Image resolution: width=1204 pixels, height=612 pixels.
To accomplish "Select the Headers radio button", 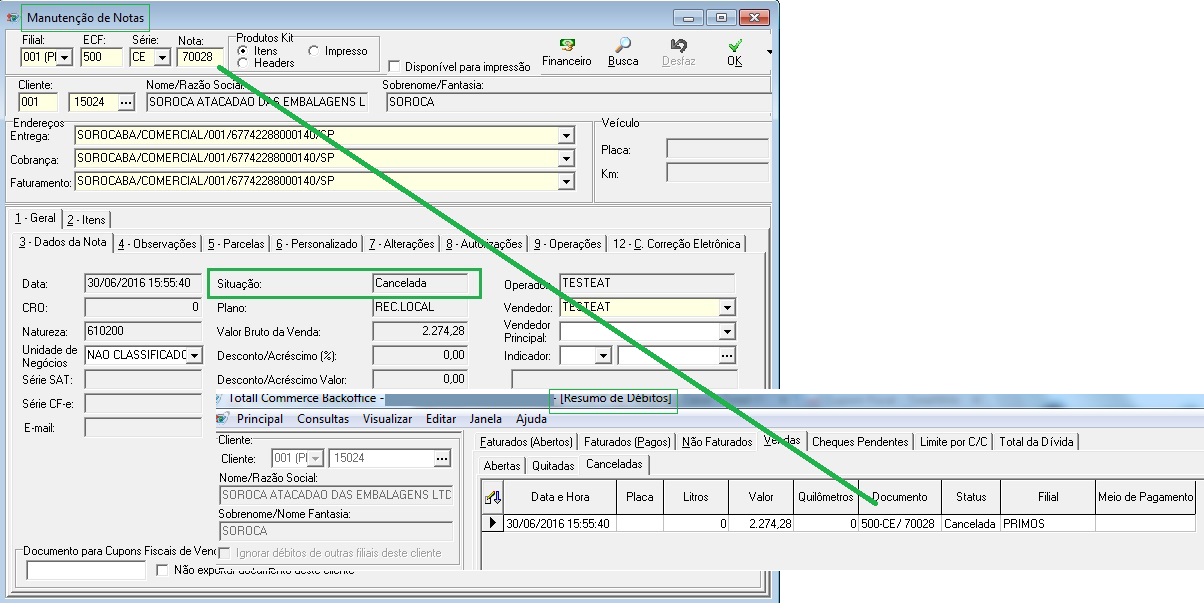I will (243, 63).
